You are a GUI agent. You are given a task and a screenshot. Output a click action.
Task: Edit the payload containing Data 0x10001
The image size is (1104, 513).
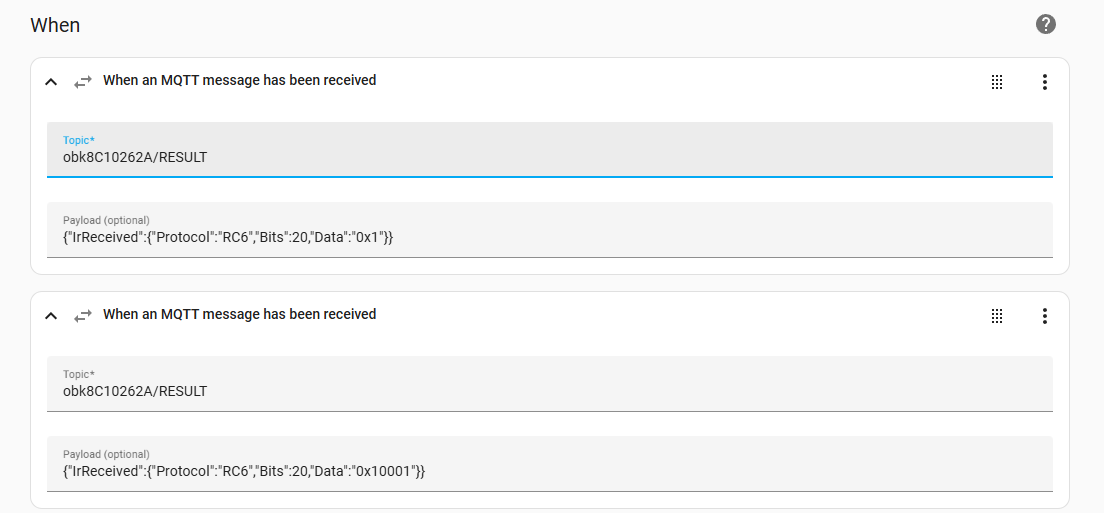[550, 464]
